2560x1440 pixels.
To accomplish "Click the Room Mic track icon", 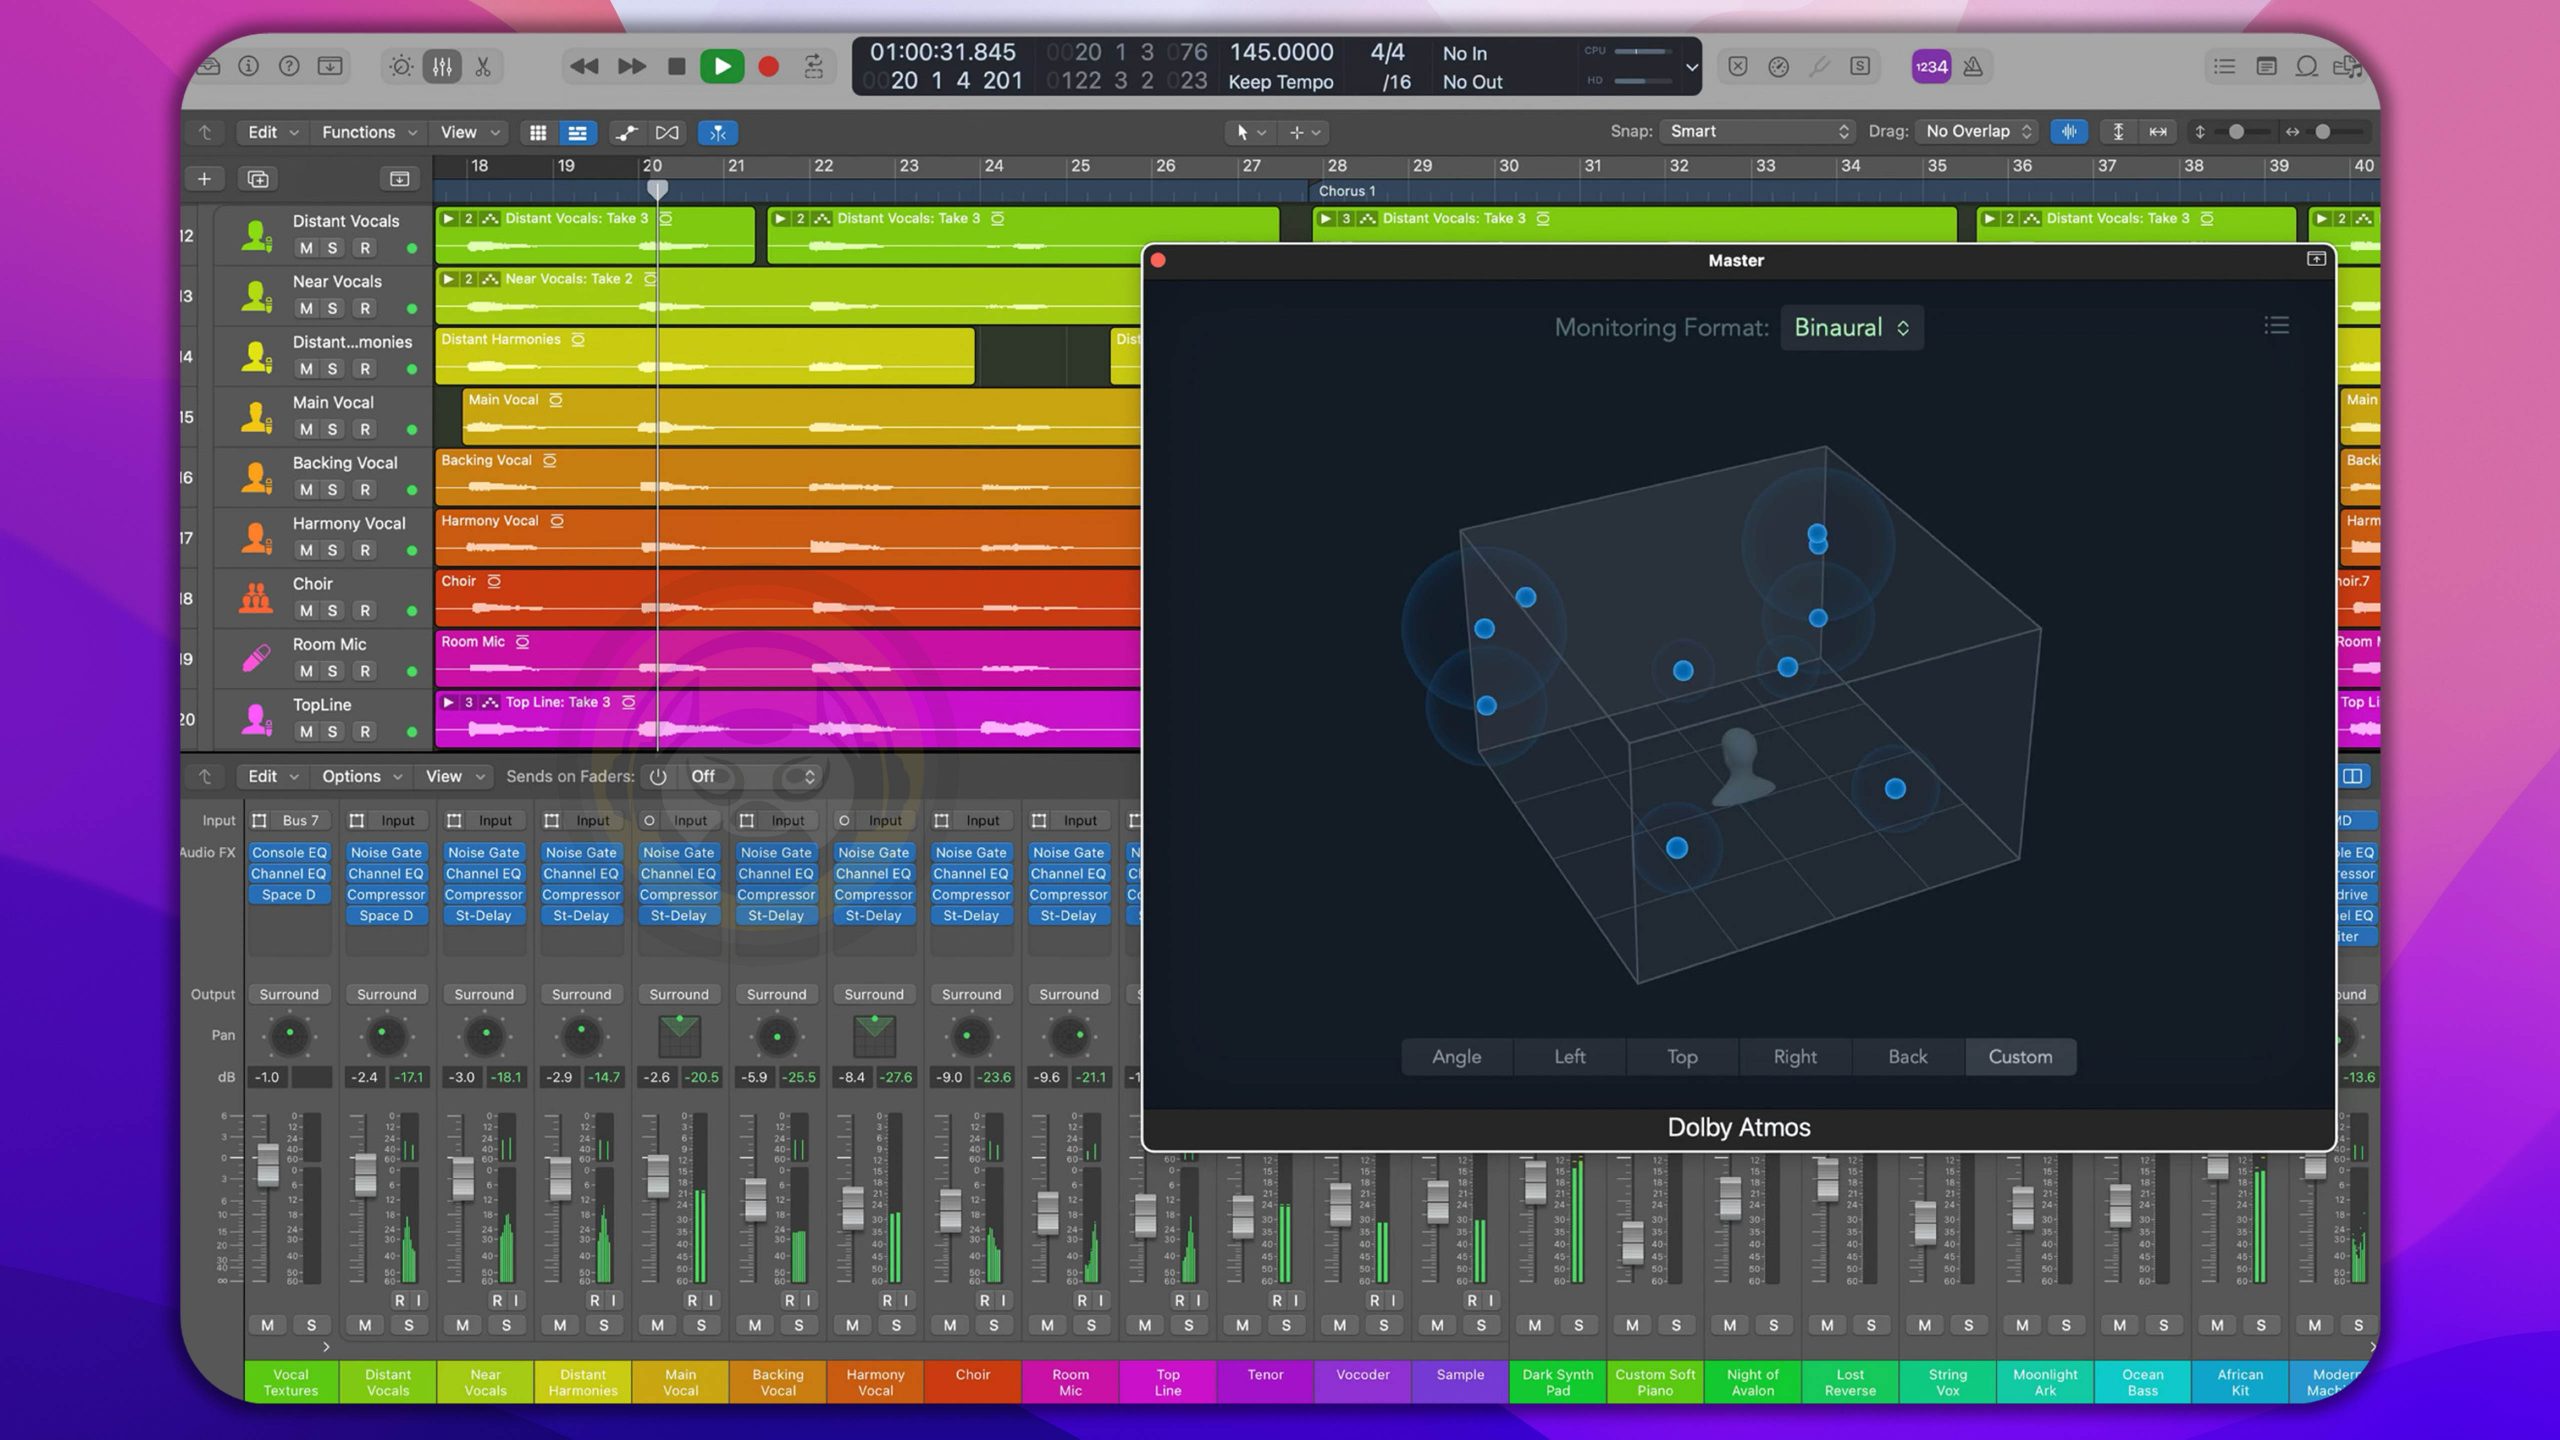I will (256, 658).
